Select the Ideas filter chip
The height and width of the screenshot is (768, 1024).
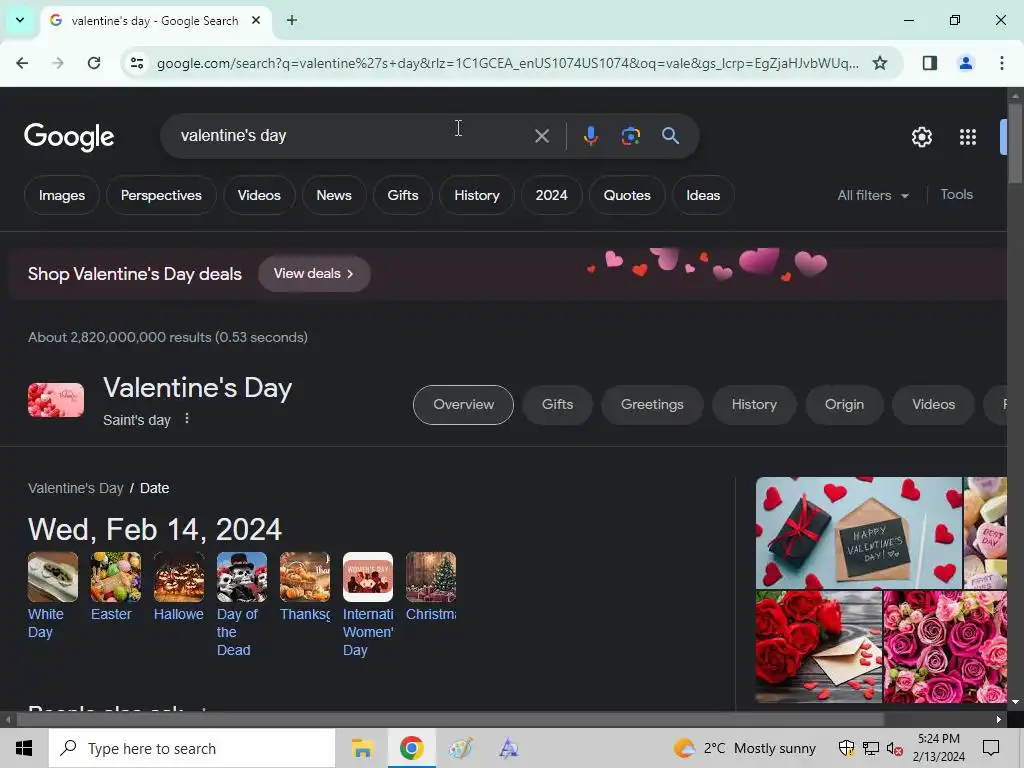[703, 195]
